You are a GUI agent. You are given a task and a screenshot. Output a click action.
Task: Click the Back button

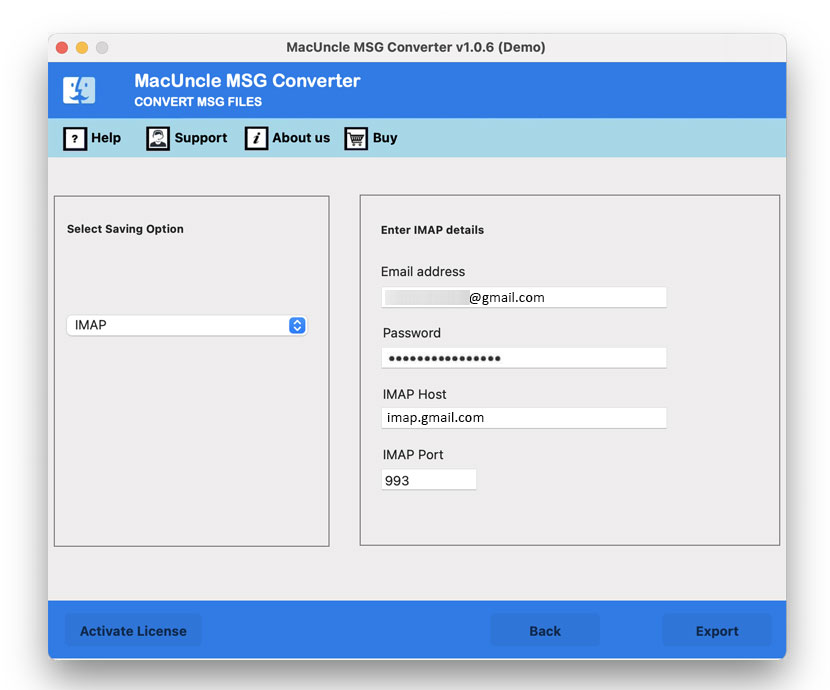pos(545,630)
